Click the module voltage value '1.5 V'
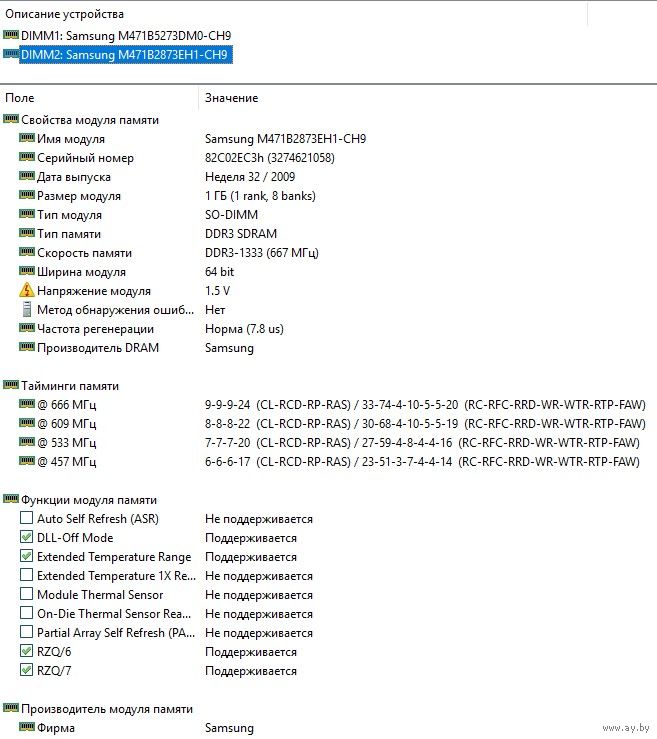This screenshot has height=739, width=657. click(x=217, y=291)
